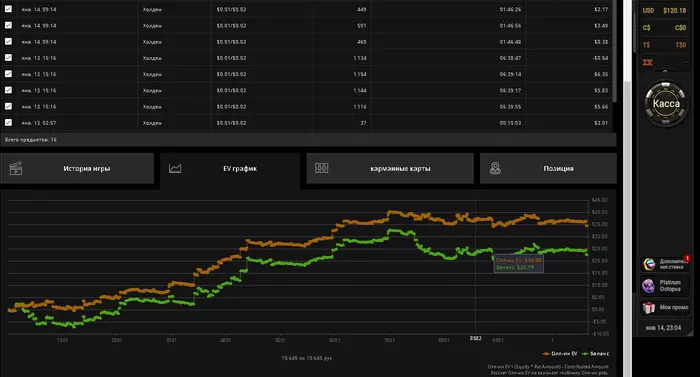
Task: Click the session list vertical scrollbar
Action: click(x=615, y=50)
